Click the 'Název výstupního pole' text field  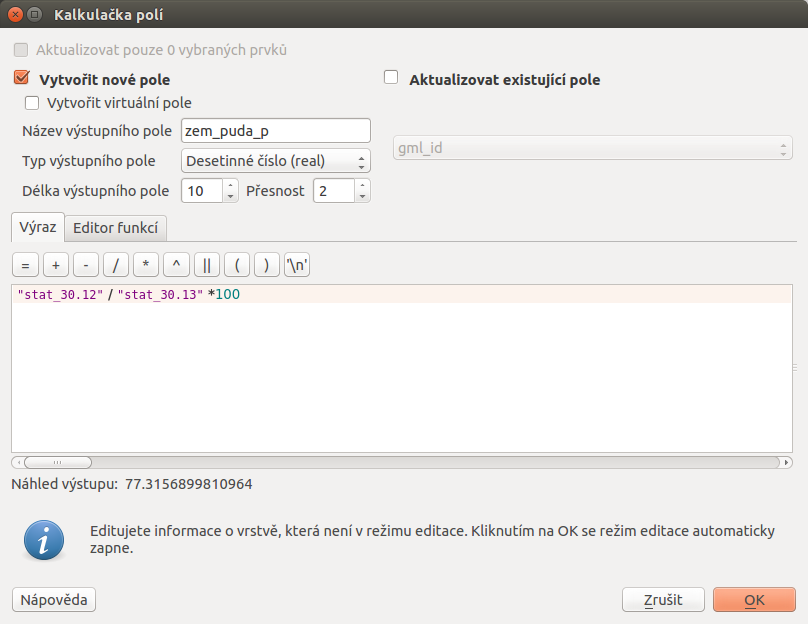(276, 131)
